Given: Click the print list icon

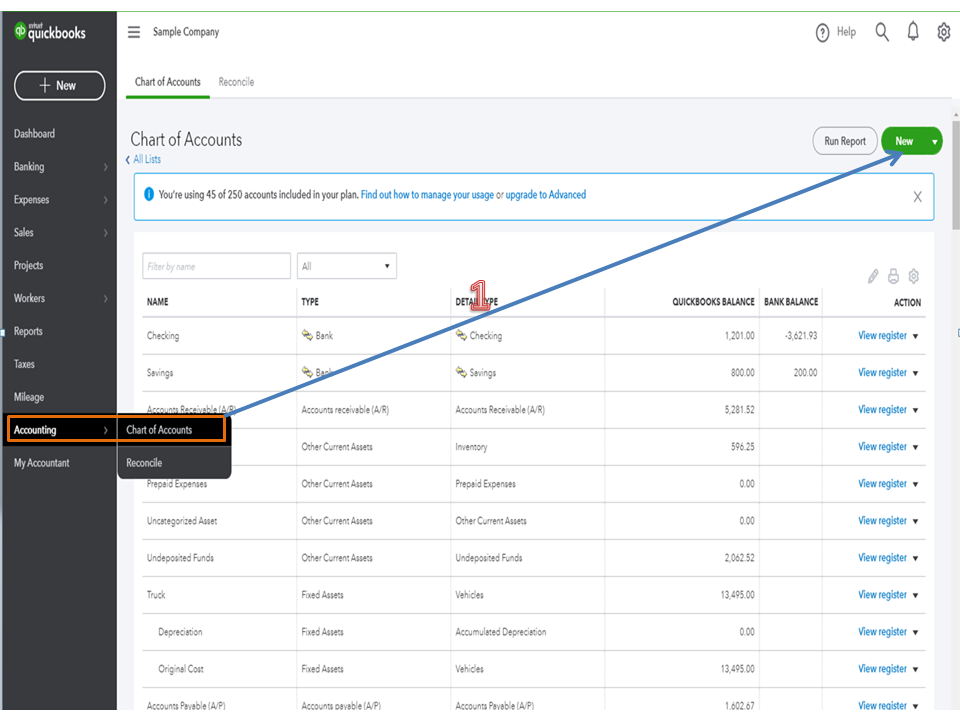Looking at the screenshot, I should [893, 276].
